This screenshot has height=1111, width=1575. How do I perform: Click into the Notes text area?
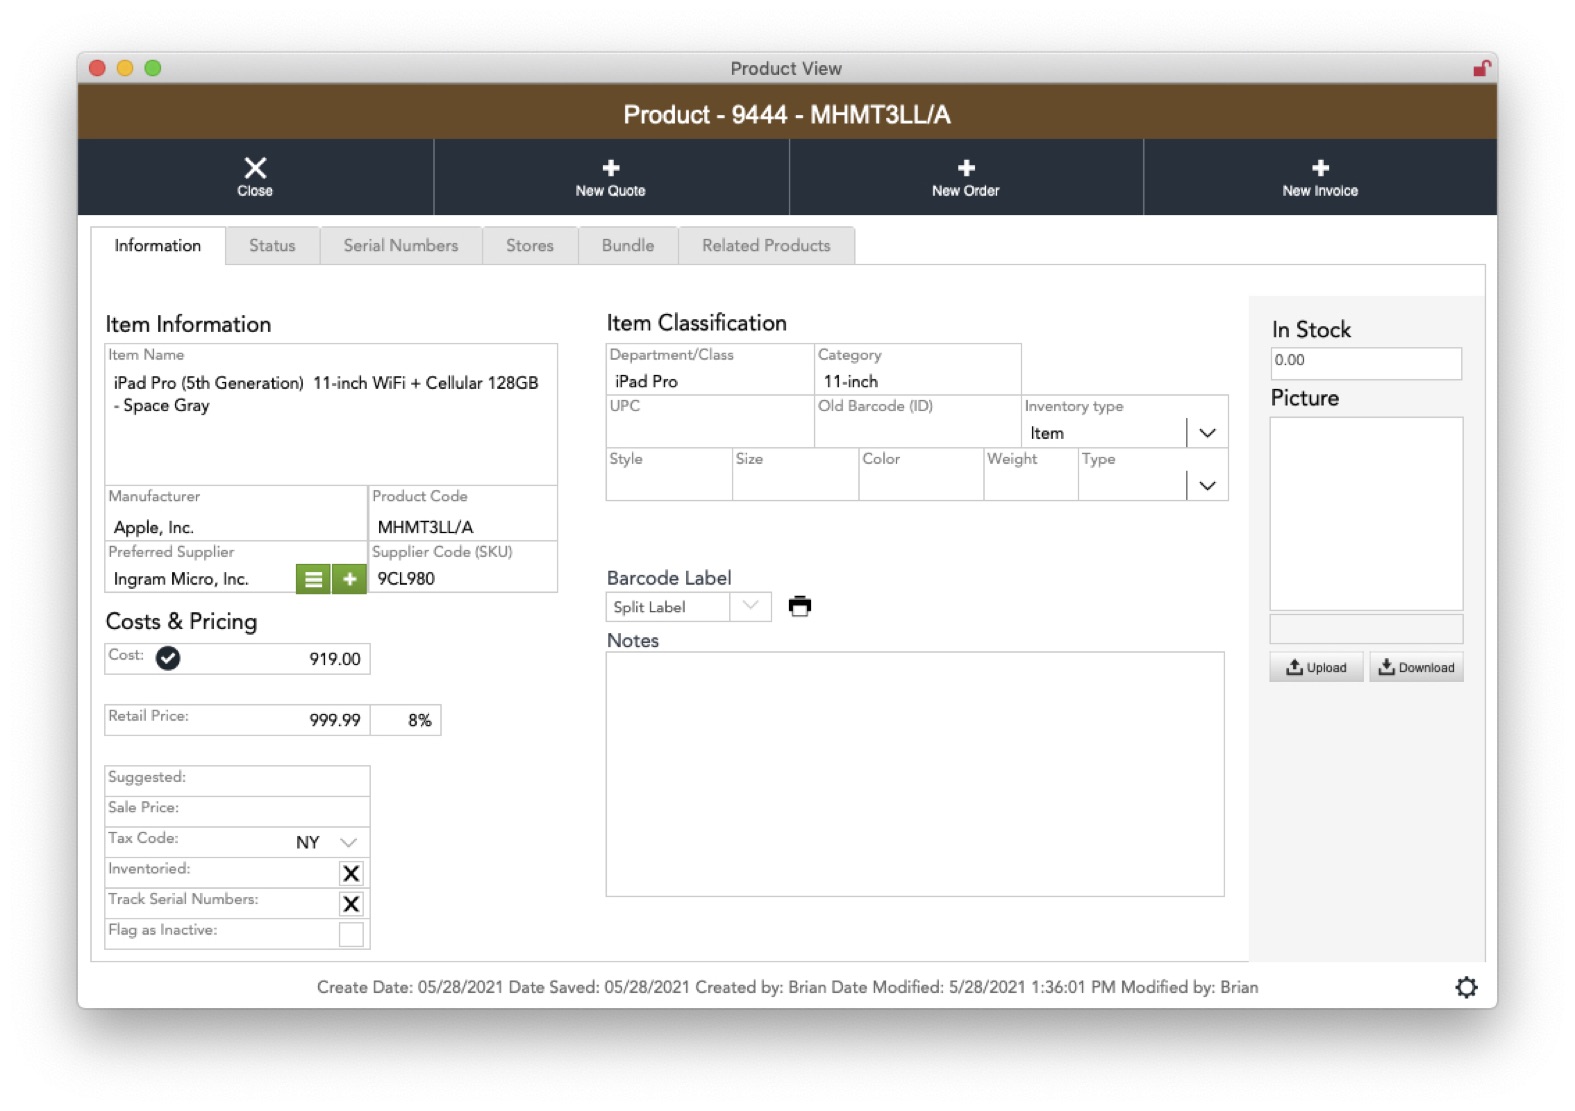pyautogui.click(x=914, y=774)
